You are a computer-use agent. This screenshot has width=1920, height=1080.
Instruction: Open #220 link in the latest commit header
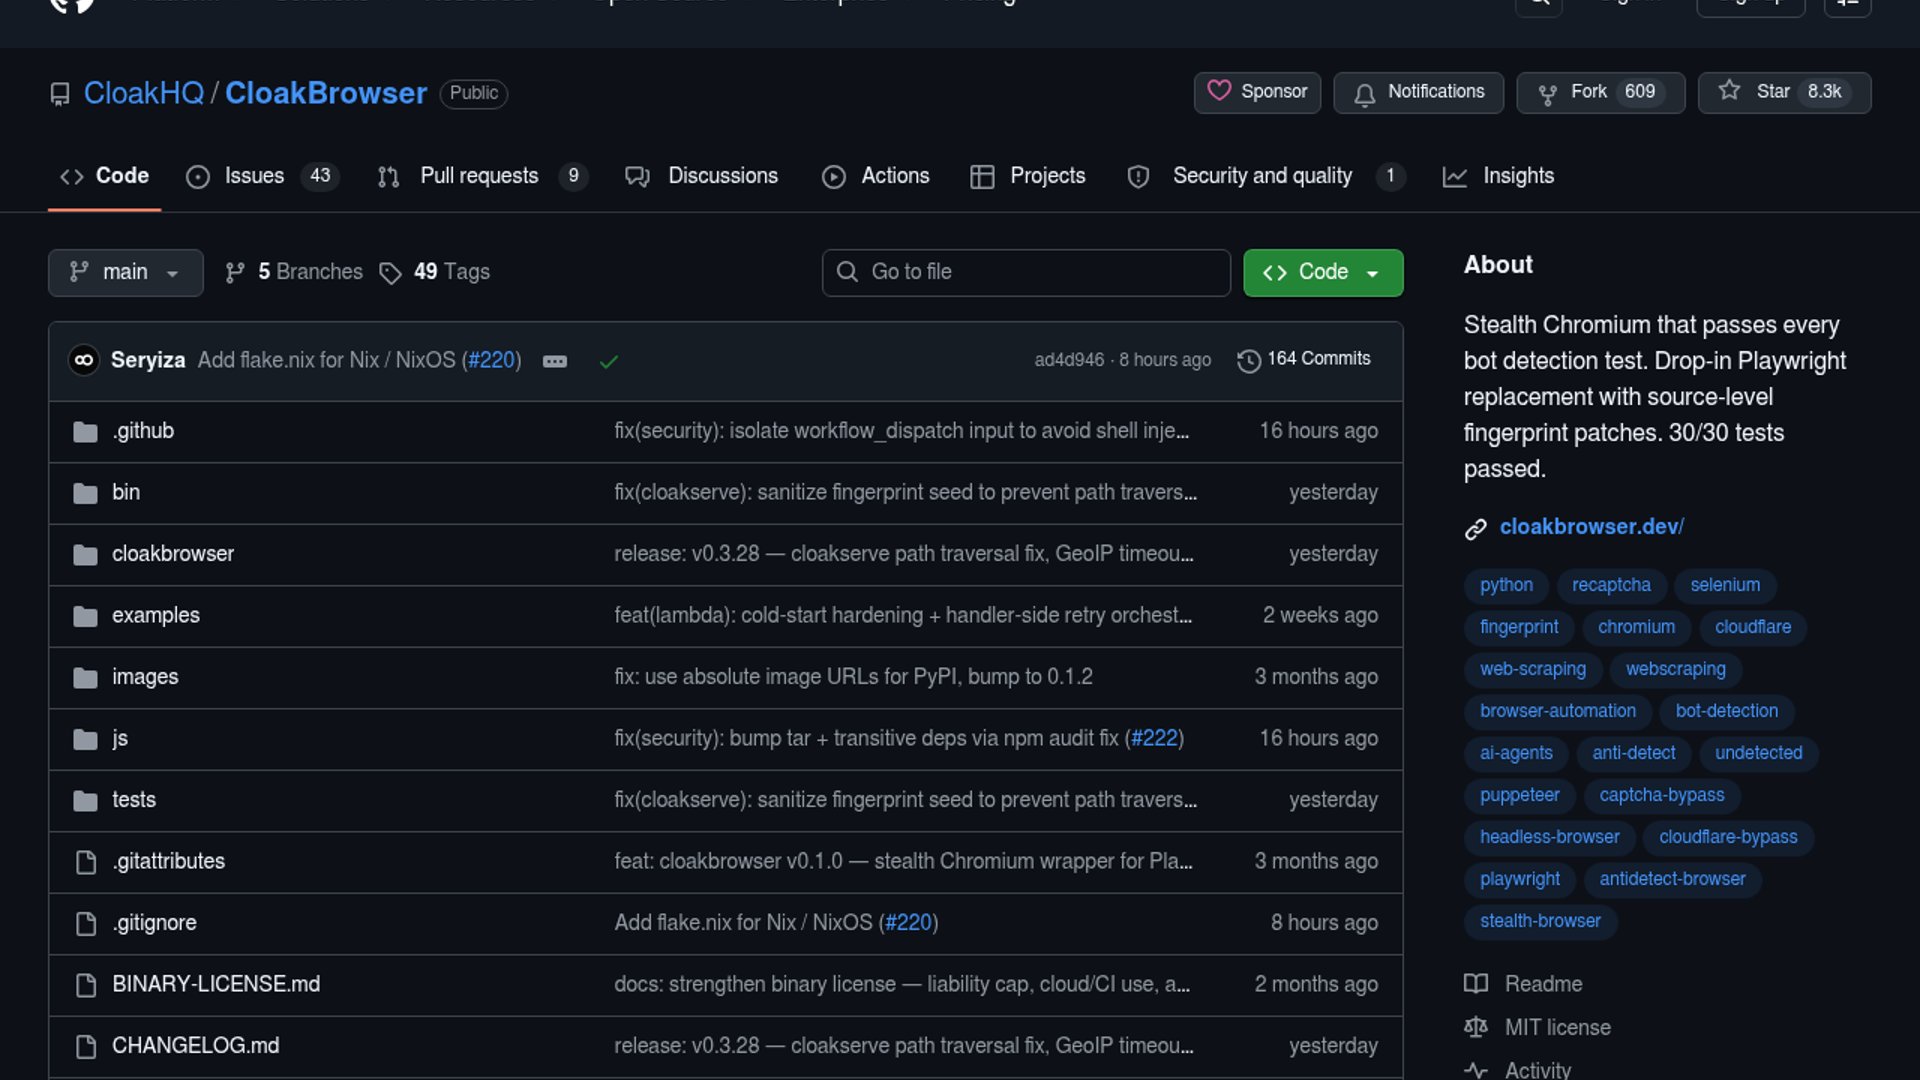pos(492,360)
